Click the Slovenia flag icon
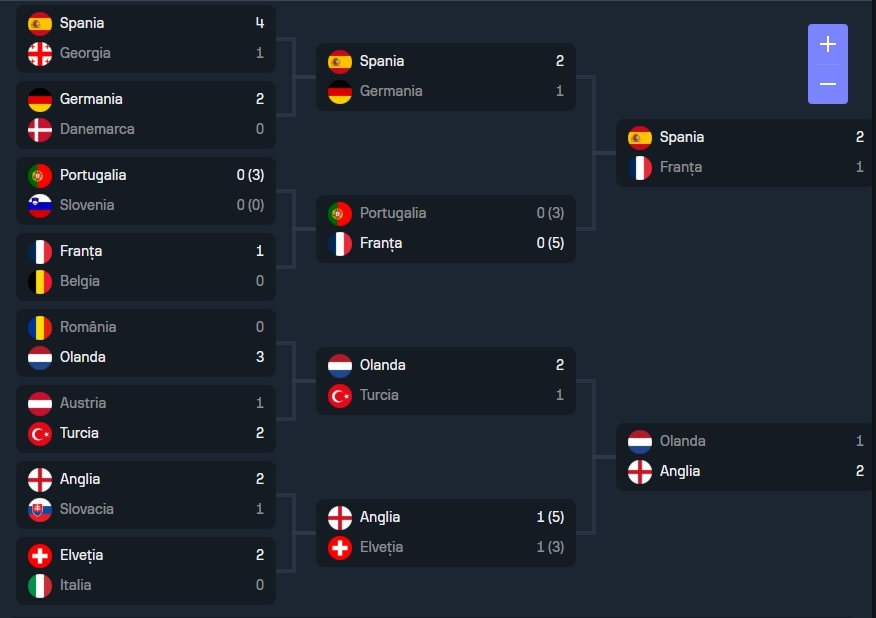 pyautogui.click(x=40, y=205)
